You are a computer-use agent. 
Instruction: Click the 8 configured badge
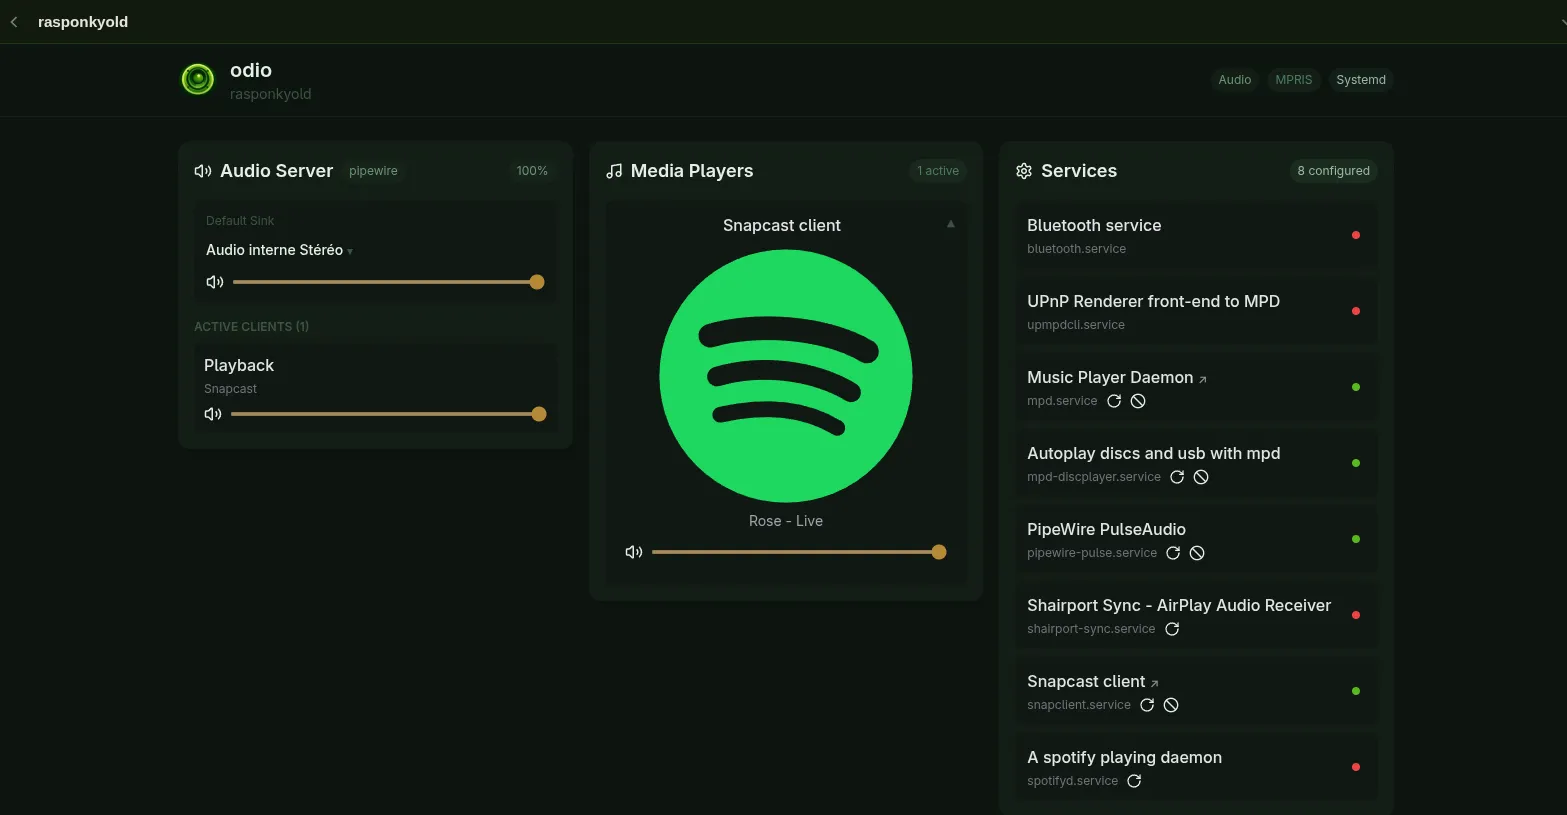click(x=1333, y=171)
